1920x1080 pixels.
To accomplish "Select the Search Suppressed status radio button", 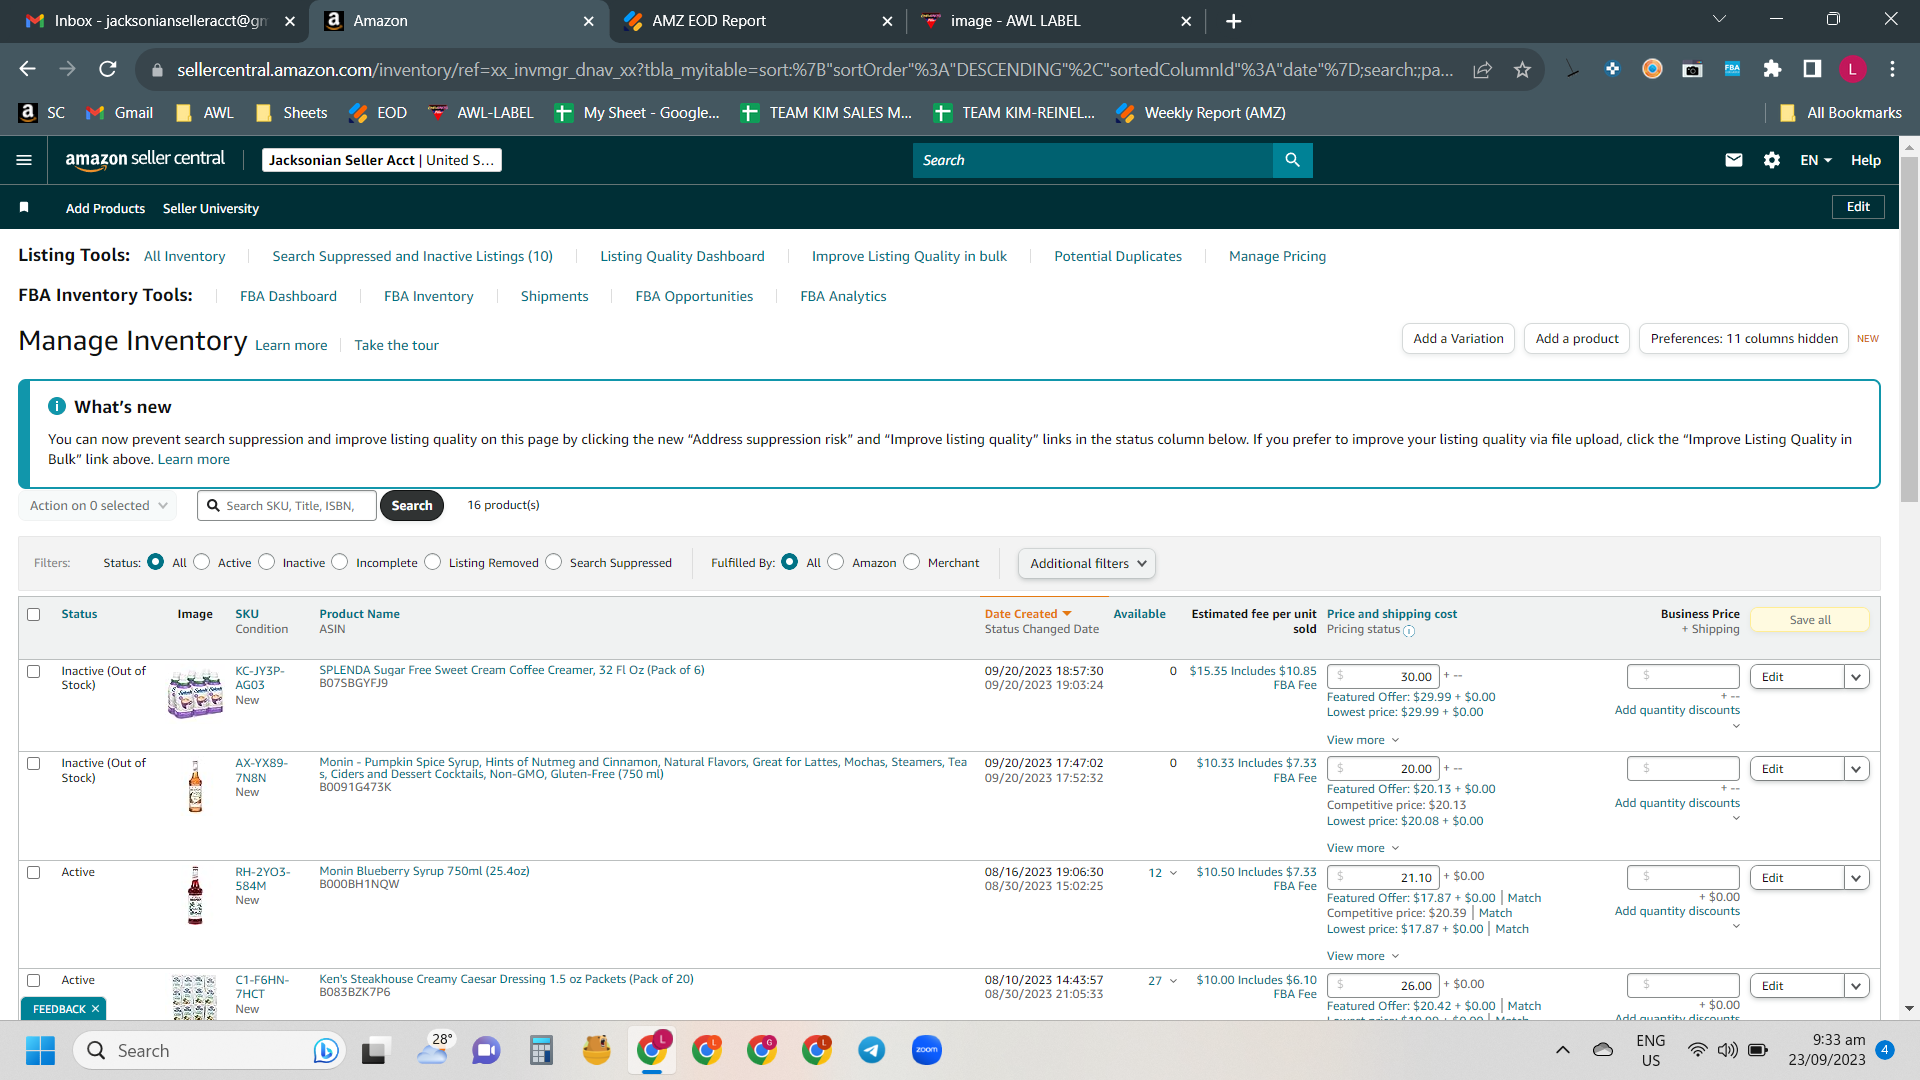I will 554,562.
